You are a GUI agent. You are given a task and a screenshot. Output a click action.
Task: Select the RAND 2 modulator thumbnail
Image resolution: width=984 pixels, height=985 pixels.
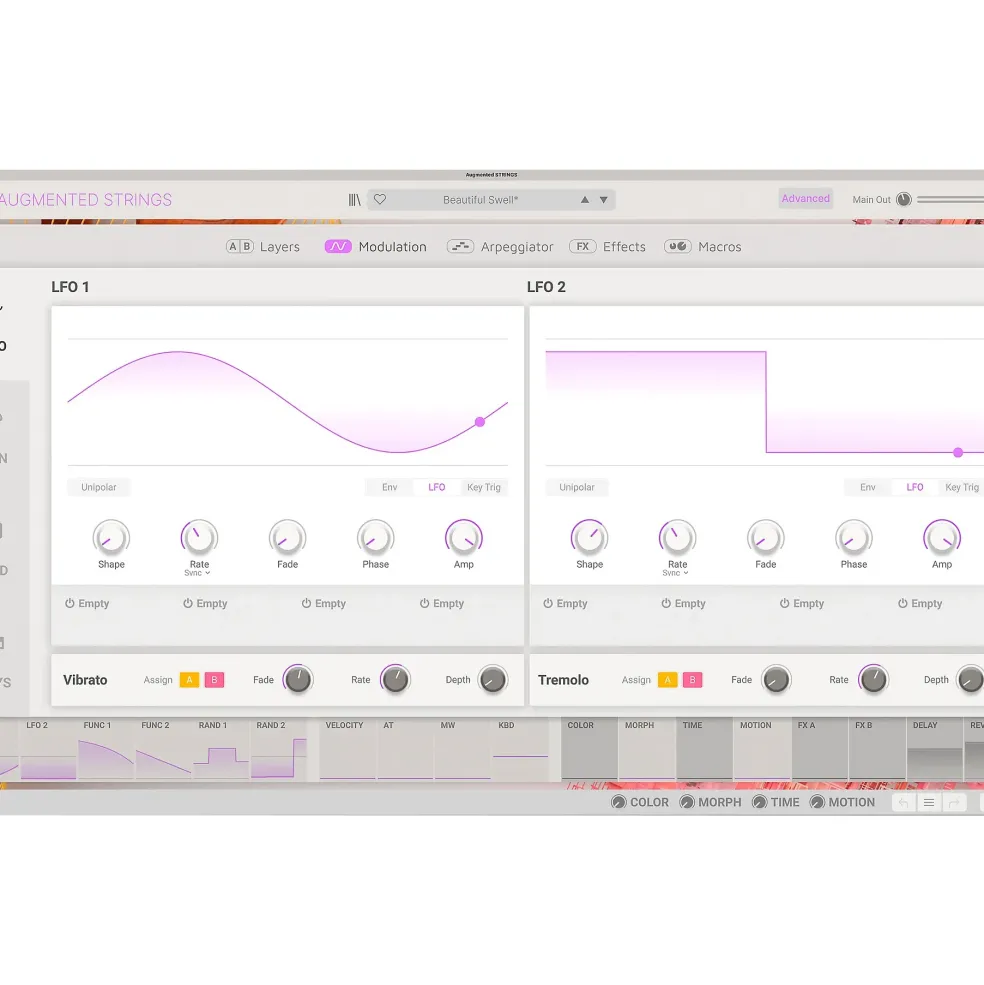coord(278,749)
